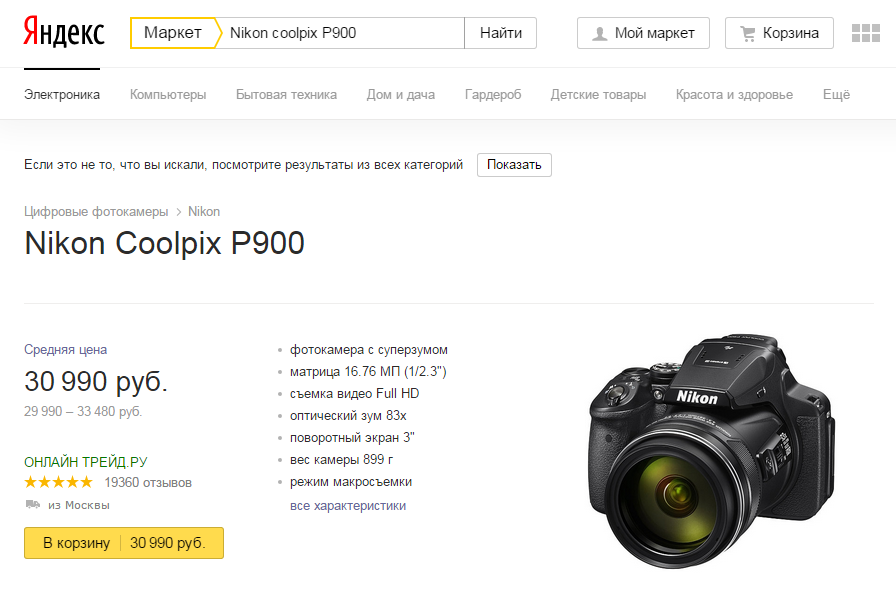
Task: Select the Гардероб category tab
Action: [493, 94]
